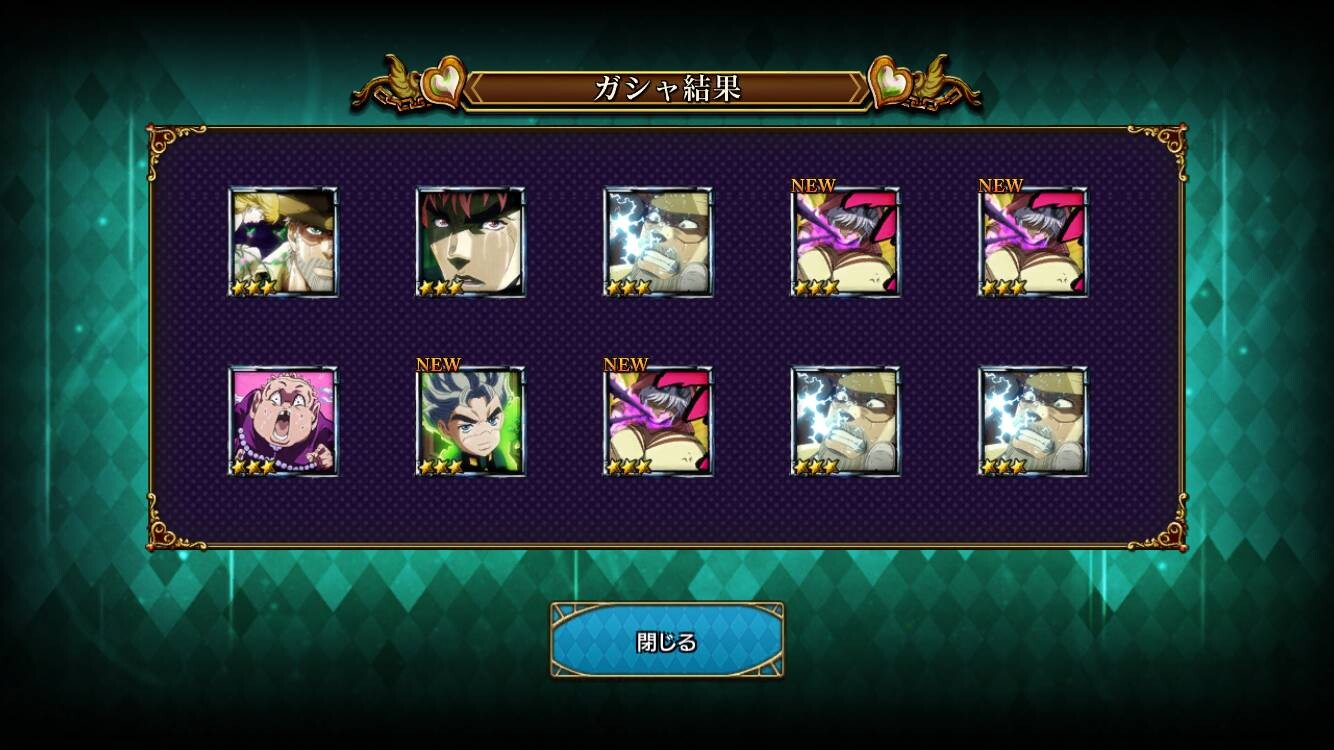Select the last card in bottom row
Screen dimensions: 1334x750
[1033, 421]
